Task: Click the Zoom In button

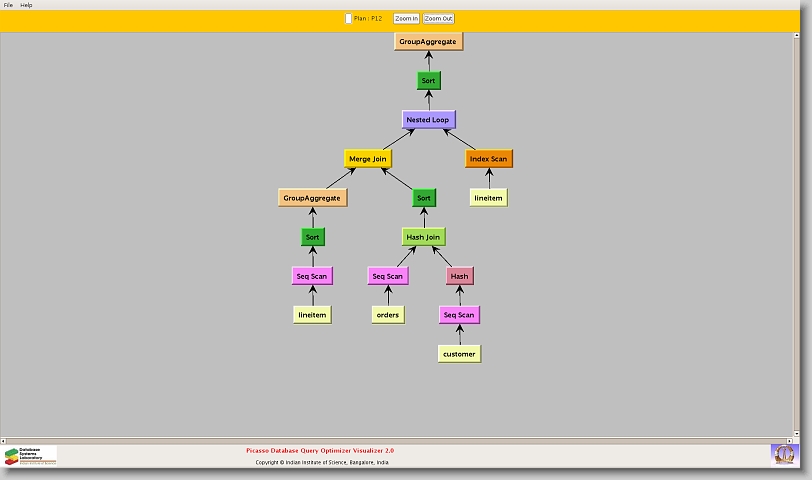Action: [x=406, y=18]
